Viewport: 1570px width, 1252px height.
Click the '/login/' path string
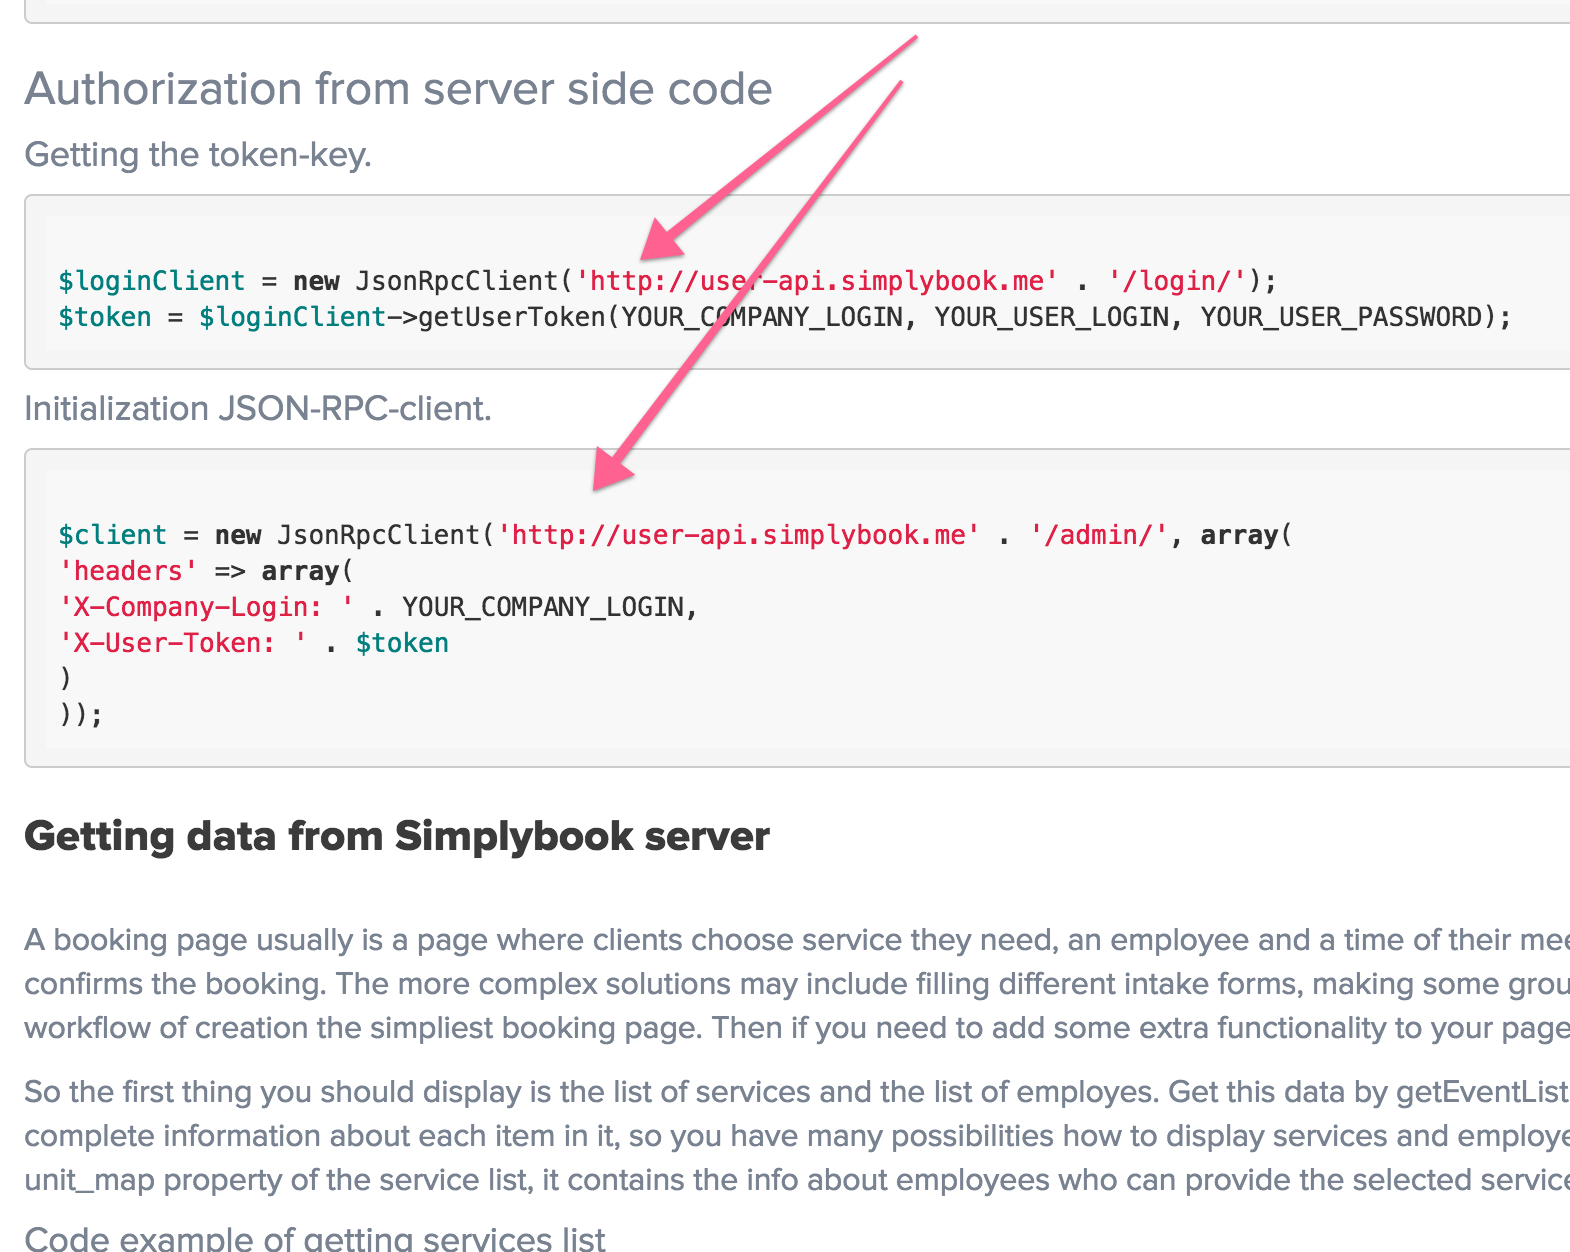point(1178,281)
